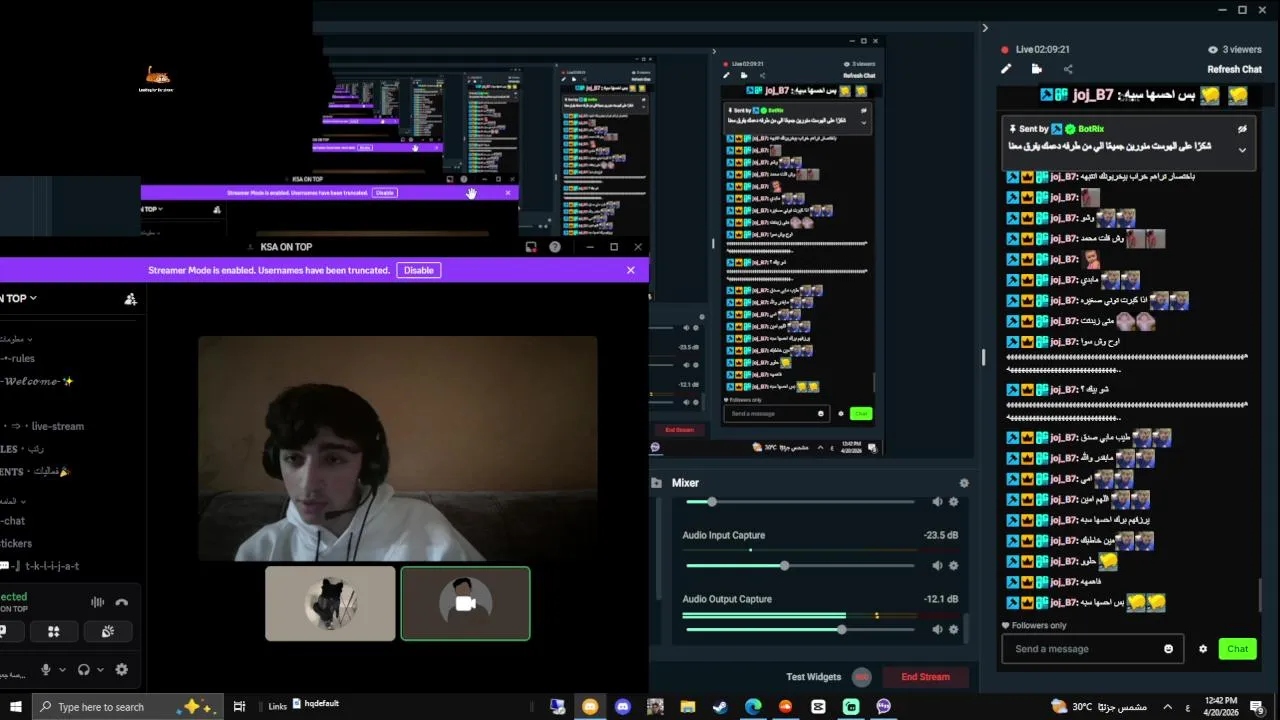Open t-k-l-i-j-a-t channel
Image resolution: width=1280 pixels, height=720 pixels.
40,566
